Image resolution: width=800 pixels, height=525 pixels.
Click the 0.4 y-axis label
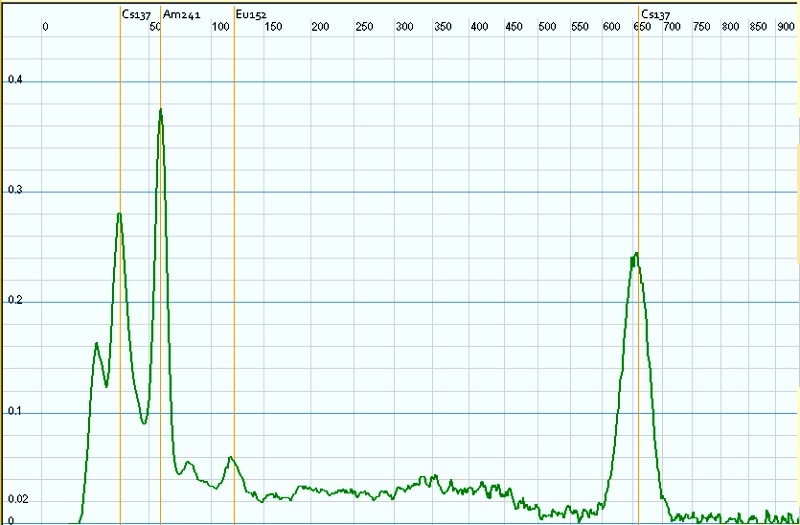coord(14,79)
